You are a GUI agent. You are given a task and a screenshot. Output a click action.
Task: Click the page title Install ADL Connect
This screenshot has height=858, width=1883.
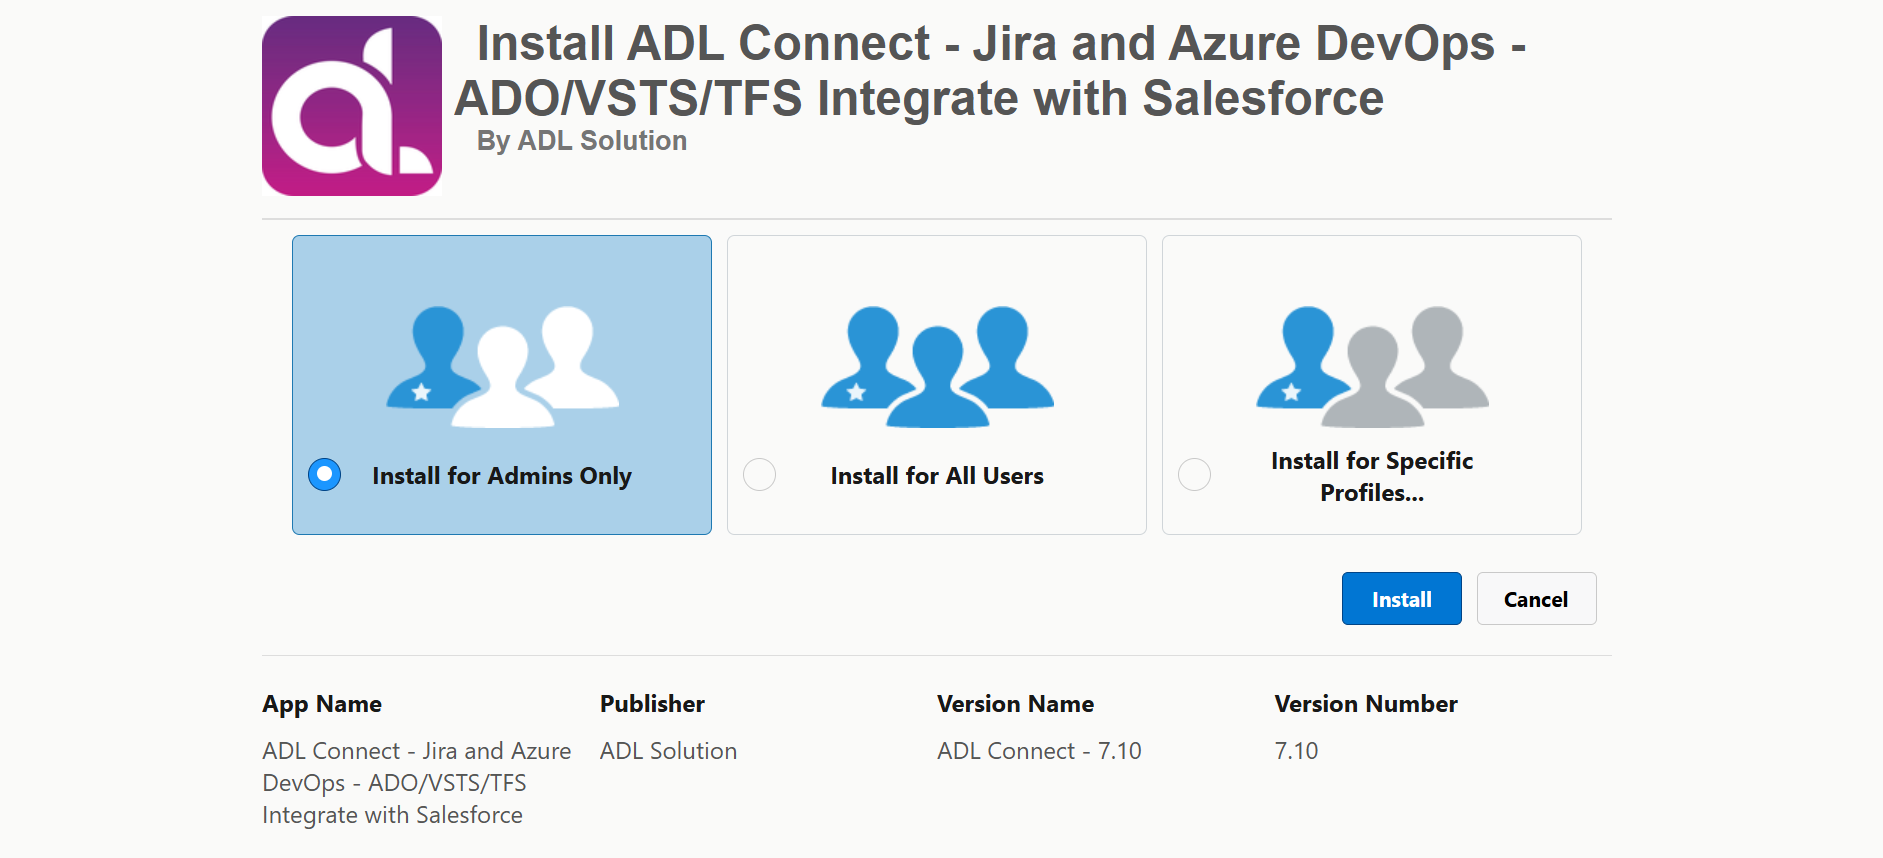(x=990, y=71)
